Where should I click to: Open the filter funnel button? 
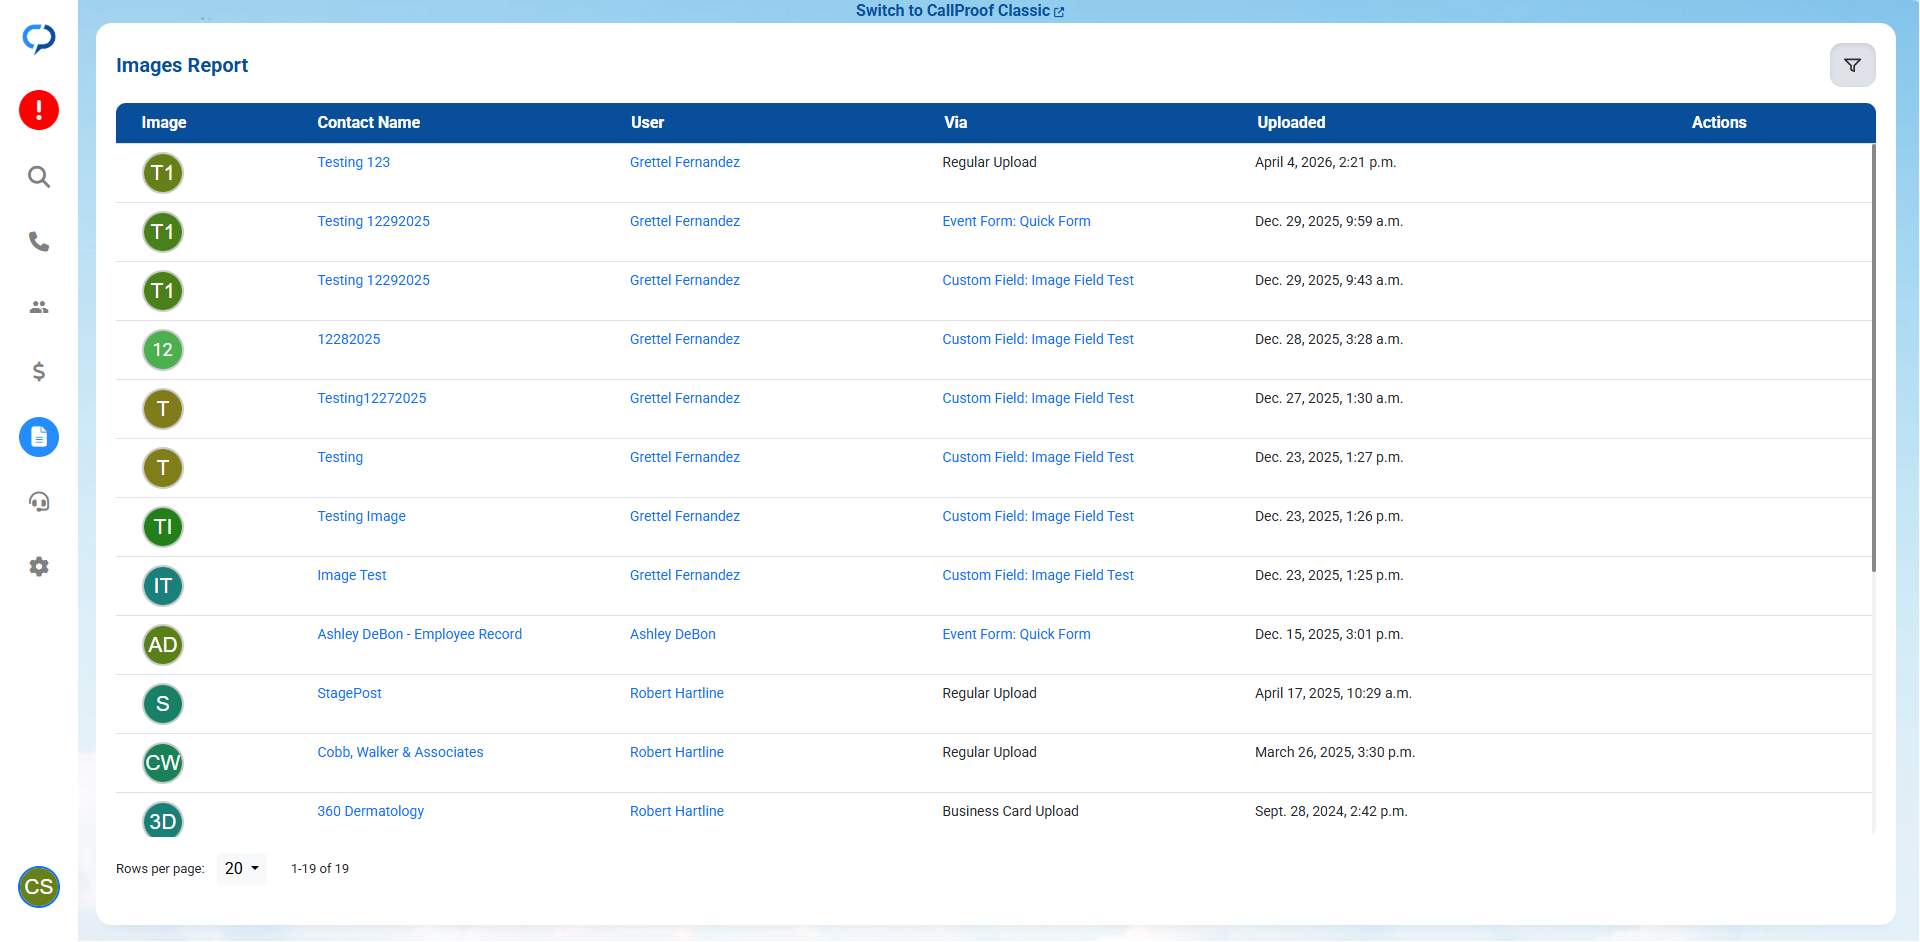coord(1852,65)
